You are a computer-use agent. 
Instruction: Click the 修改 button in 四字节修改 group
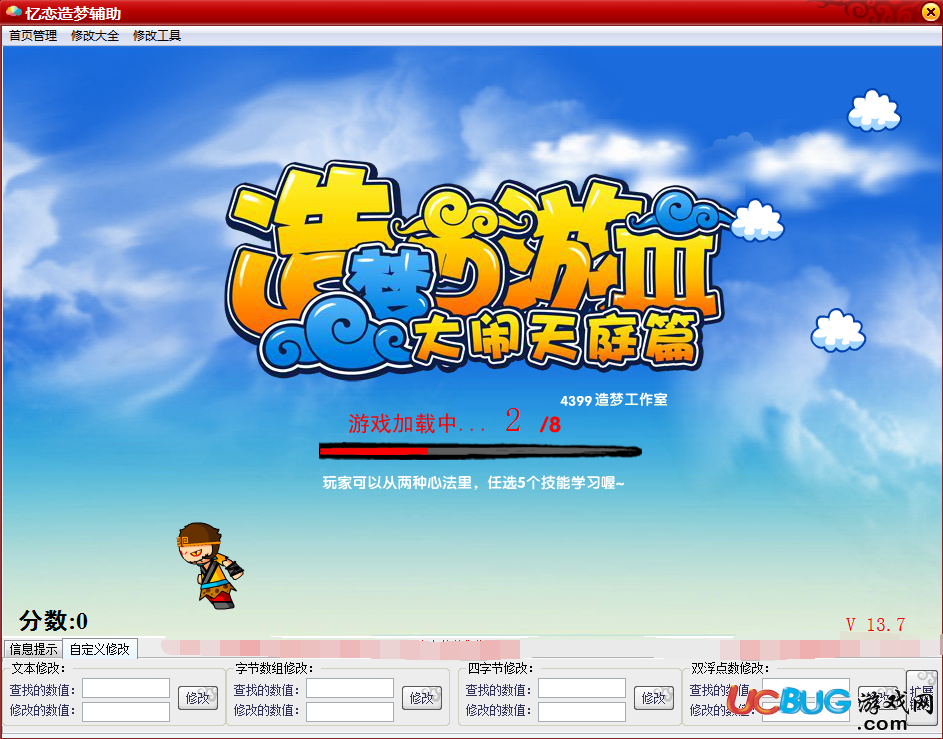tap(654, 698)
